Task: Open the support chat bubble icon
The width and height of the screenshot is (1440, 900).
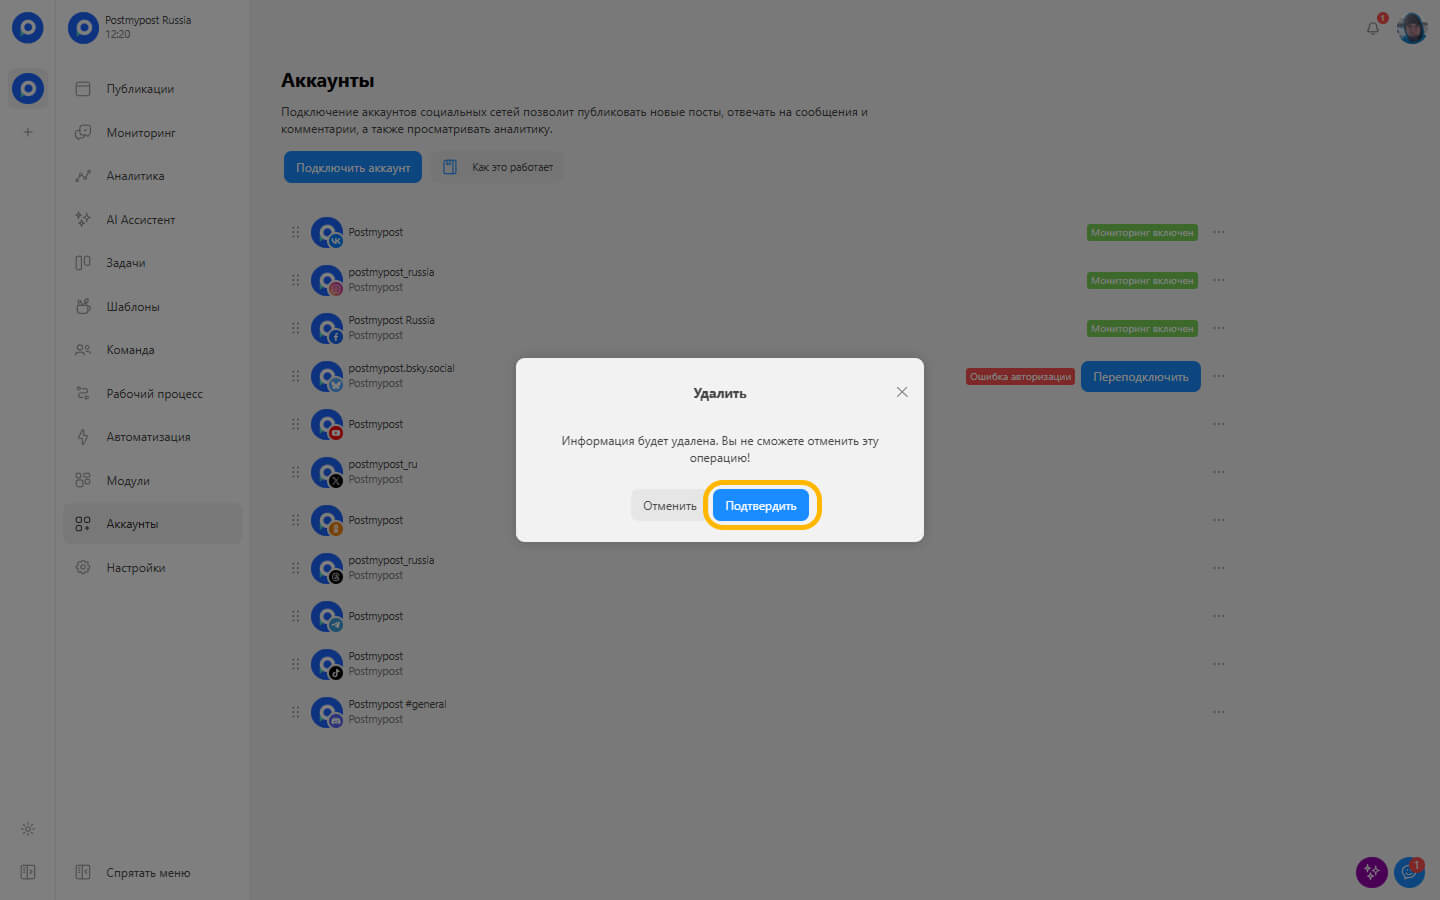Action: (1409, 872)
